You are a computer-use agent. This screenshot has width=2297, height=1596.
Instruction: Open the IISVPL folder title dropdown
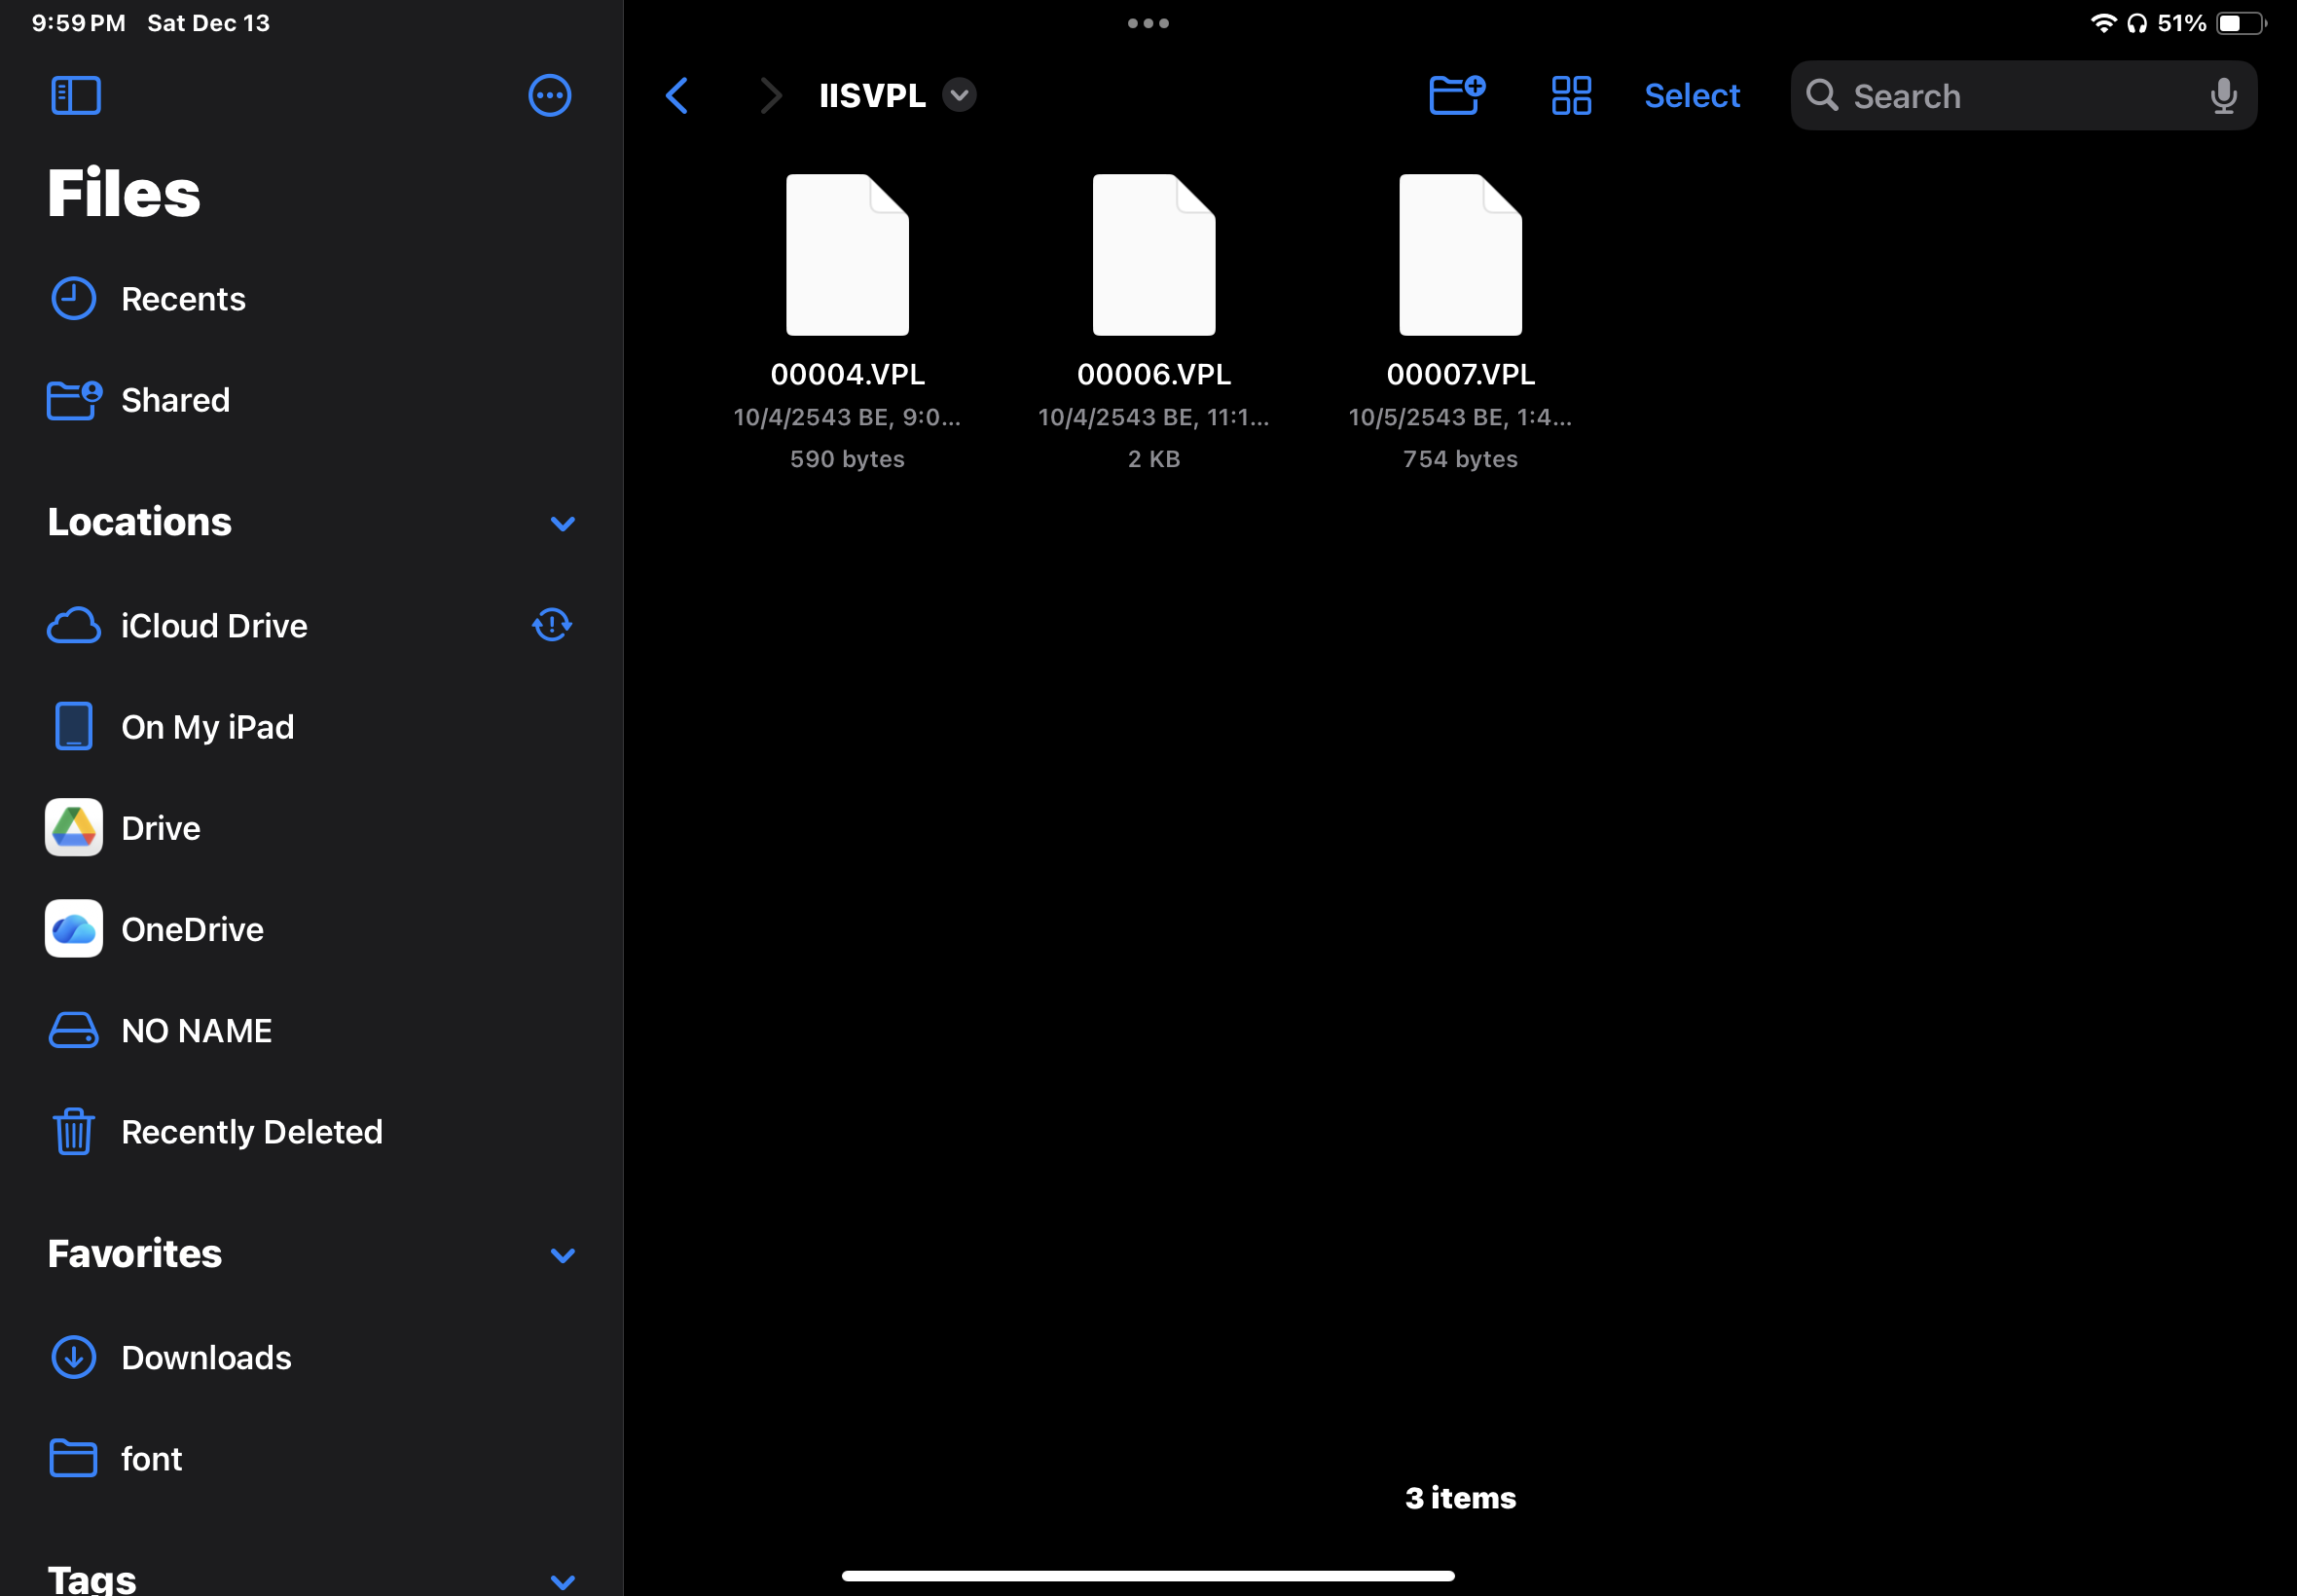click(x=958, y=96)
